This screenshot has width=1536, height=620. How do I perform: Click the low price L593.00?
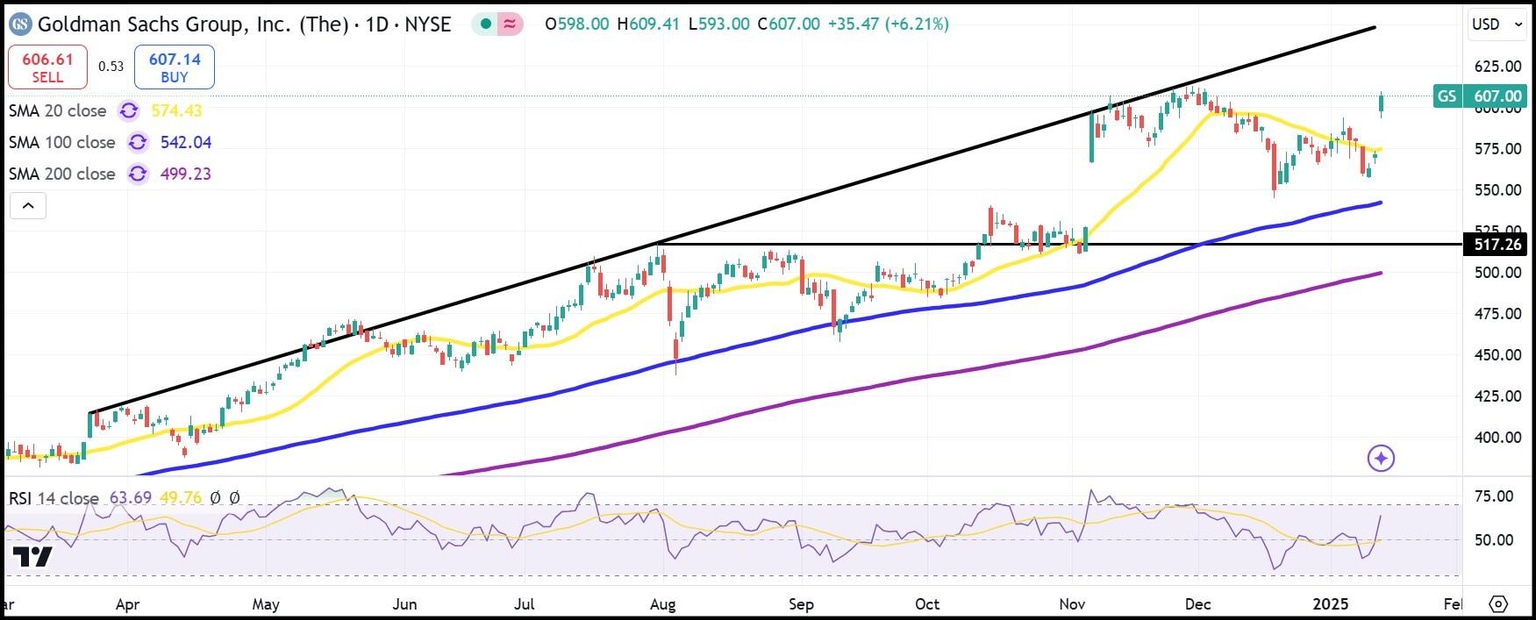pos(721,23)
